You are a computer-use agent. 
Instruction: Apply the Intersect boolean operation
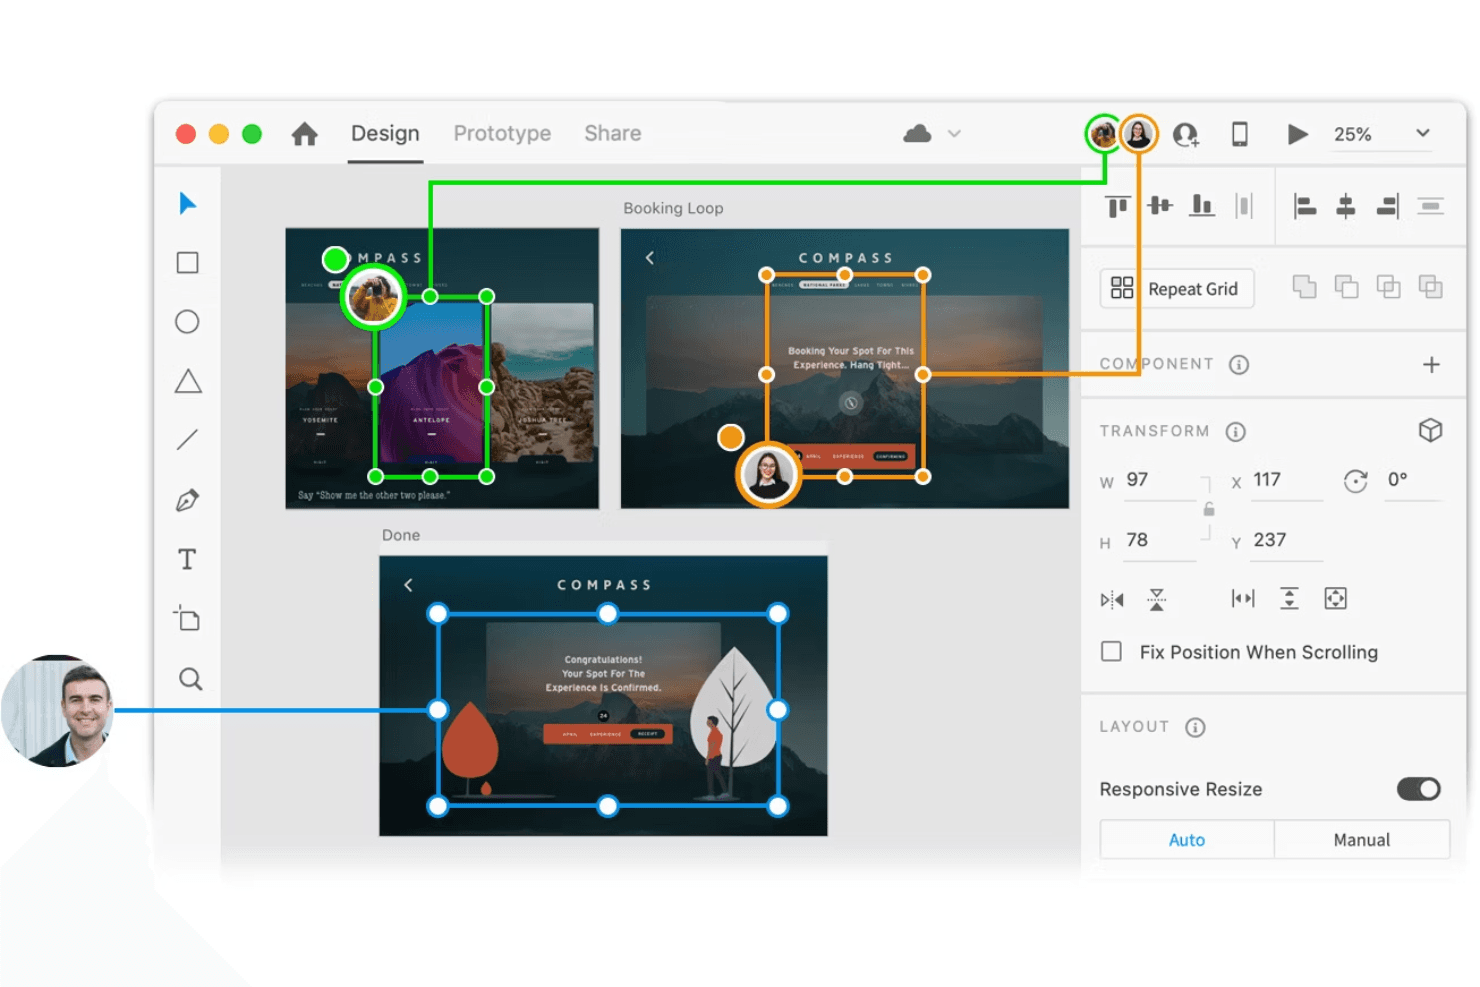1388,287
